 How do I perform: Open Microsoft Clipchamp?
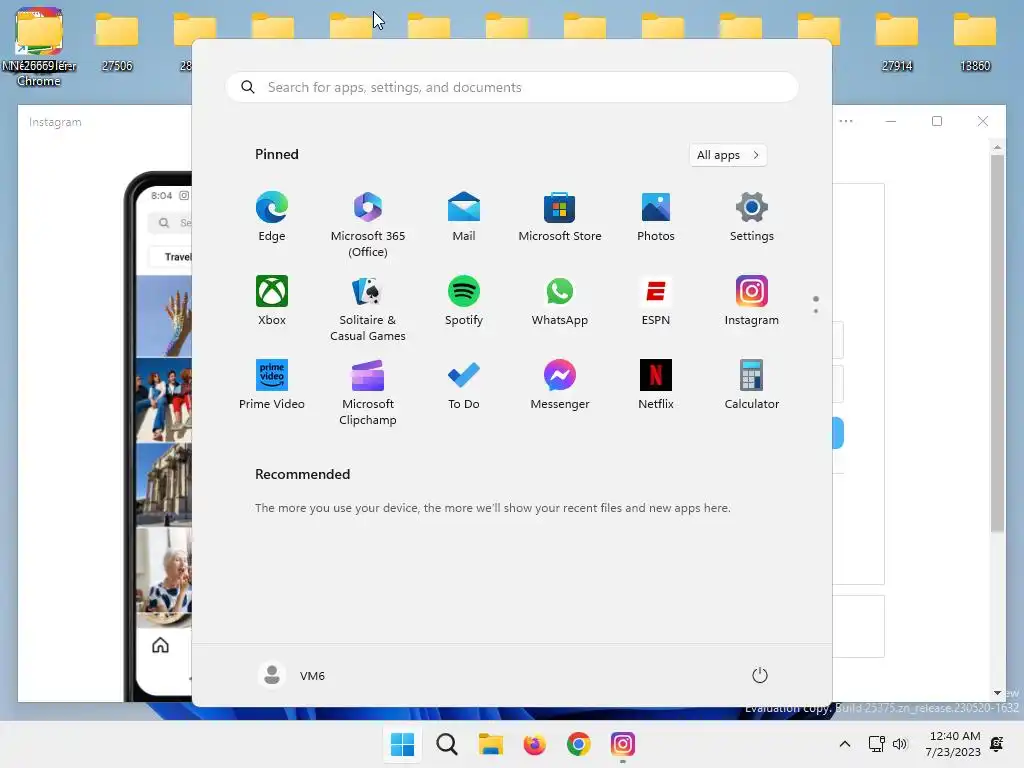368,392
